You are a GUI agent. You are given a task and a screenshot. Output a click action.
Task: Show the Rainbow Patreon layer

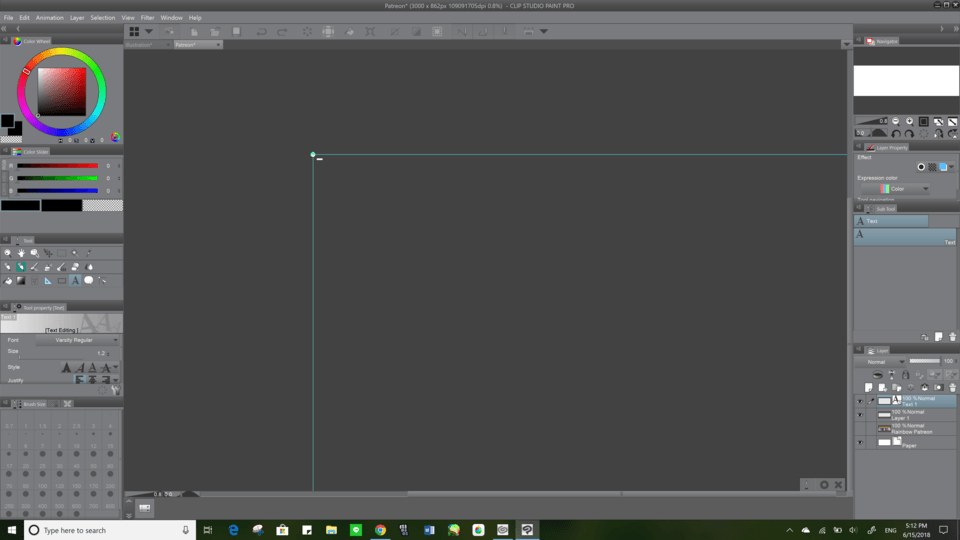click(860, 429)
